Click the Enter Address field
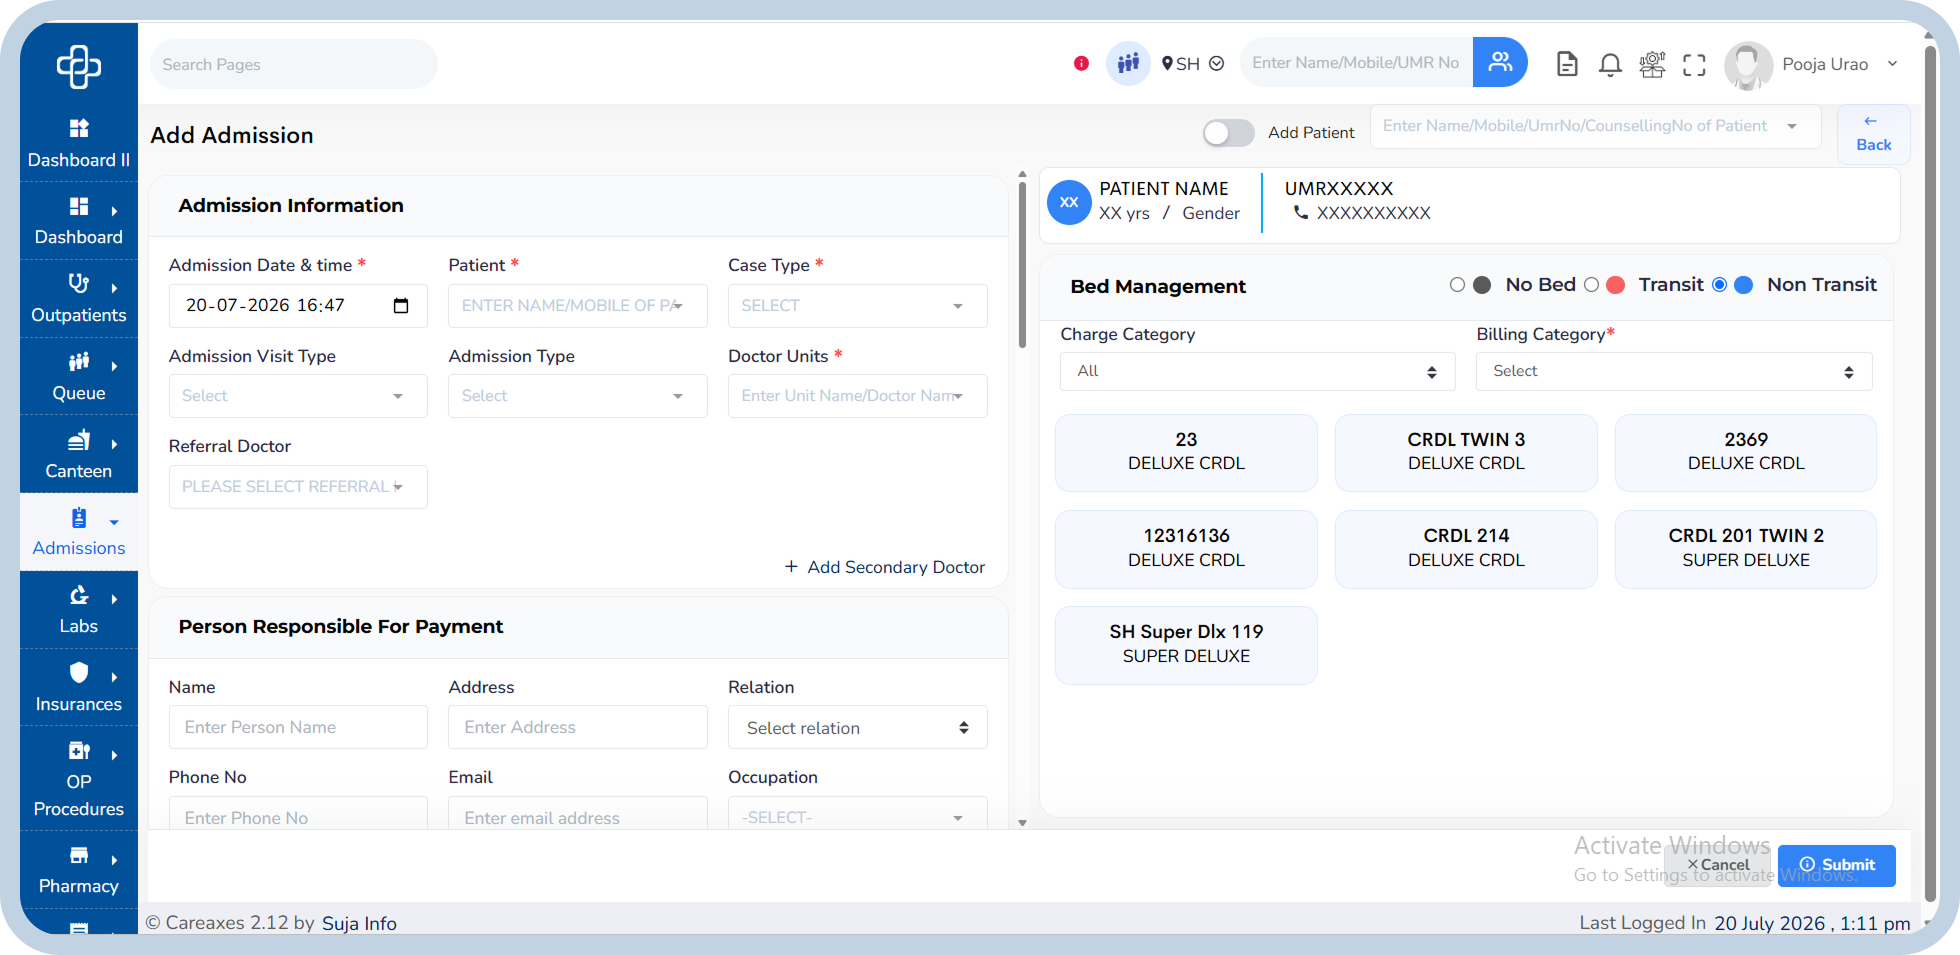This screenshot has height=955, width=1960. [577, 728]
